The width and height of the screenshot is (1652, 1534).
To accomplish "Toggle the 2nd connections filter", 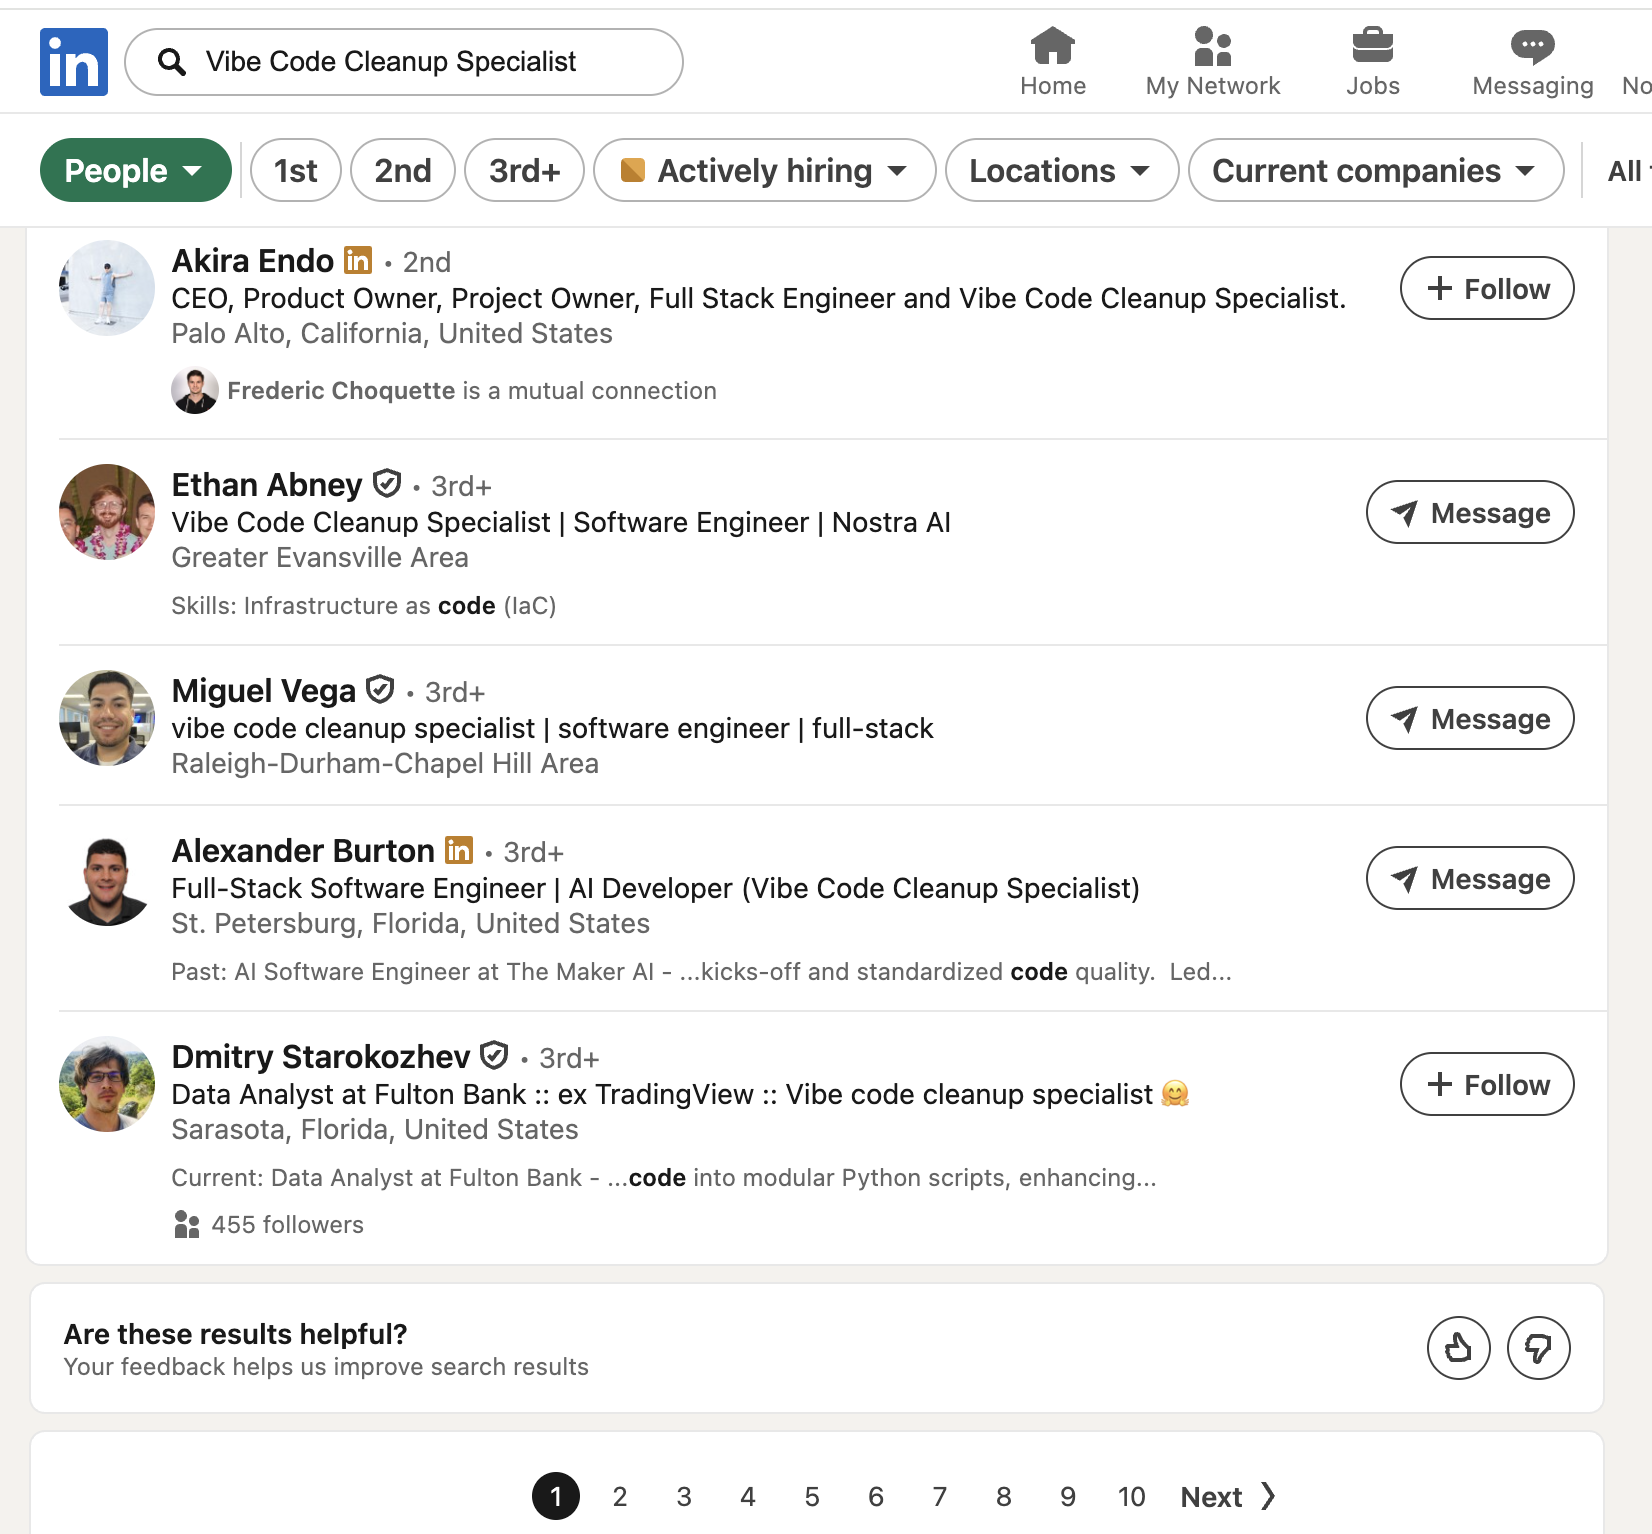I will pyautogui.click(x=403, y=171).
